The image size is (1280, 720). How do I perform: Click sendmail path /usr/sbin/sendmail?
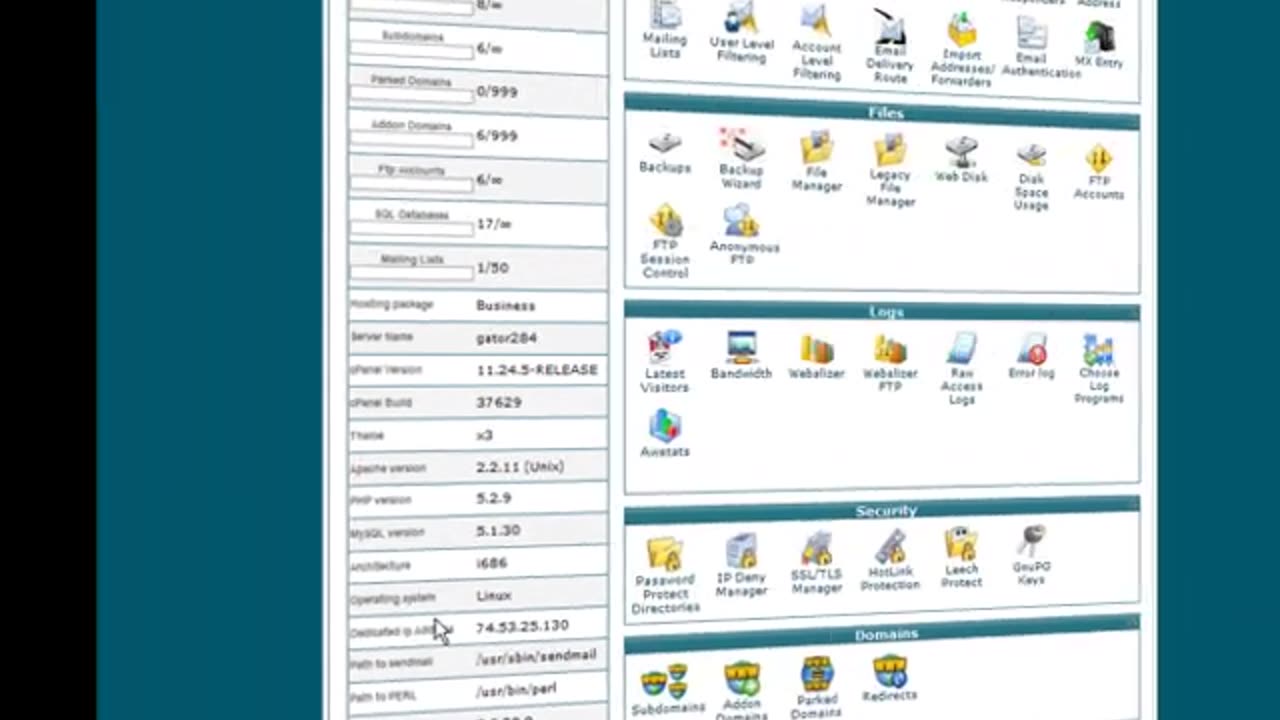pyautogui.click(x=536, y=657)
